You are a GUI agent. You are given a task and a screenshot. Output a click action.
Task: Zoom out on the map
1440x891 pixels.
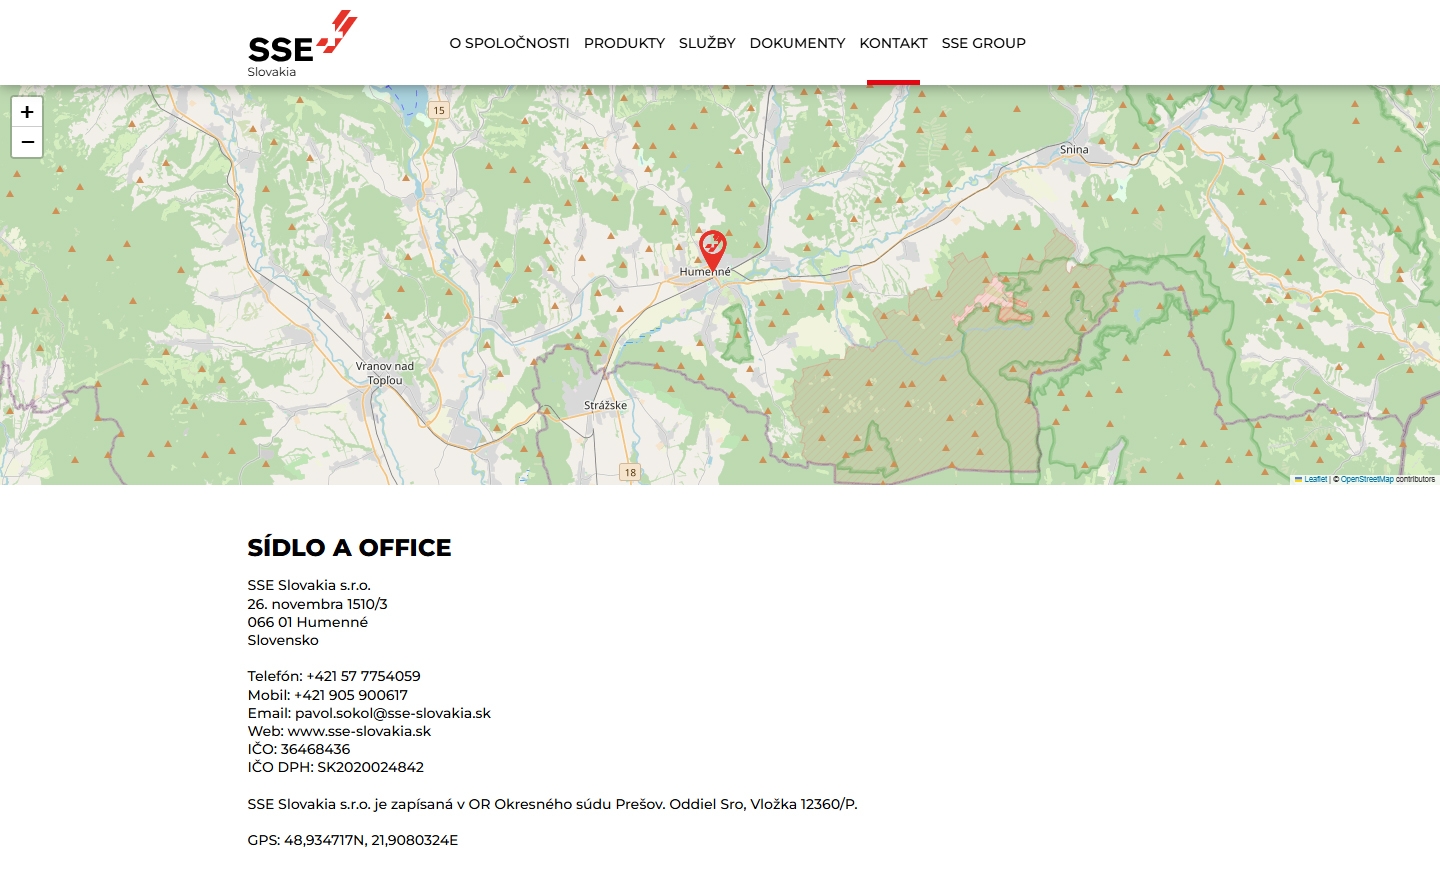point(27,143)
